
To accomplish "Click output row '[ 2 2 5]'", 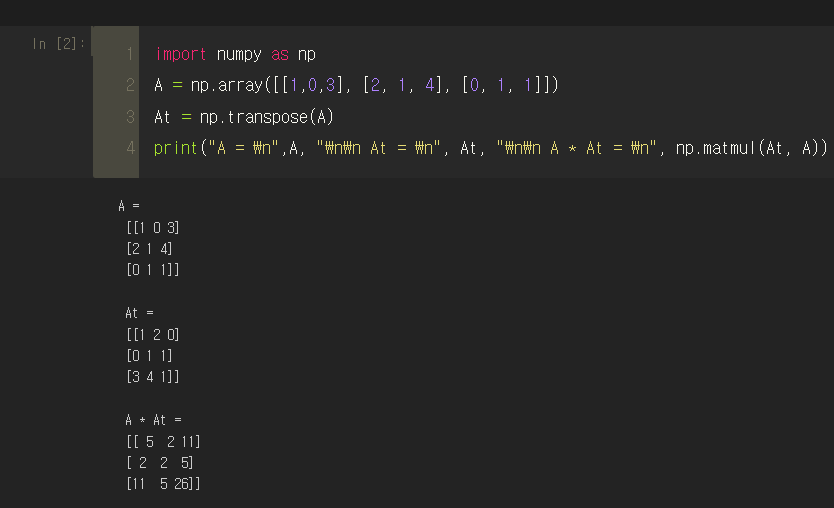I will (160, 463).
